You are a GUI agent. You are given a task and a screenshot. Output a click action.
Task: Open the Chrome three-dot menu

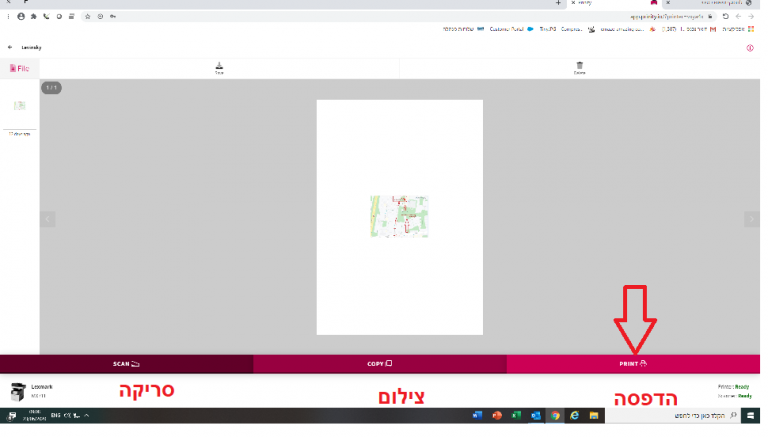[x=8, y=16]
